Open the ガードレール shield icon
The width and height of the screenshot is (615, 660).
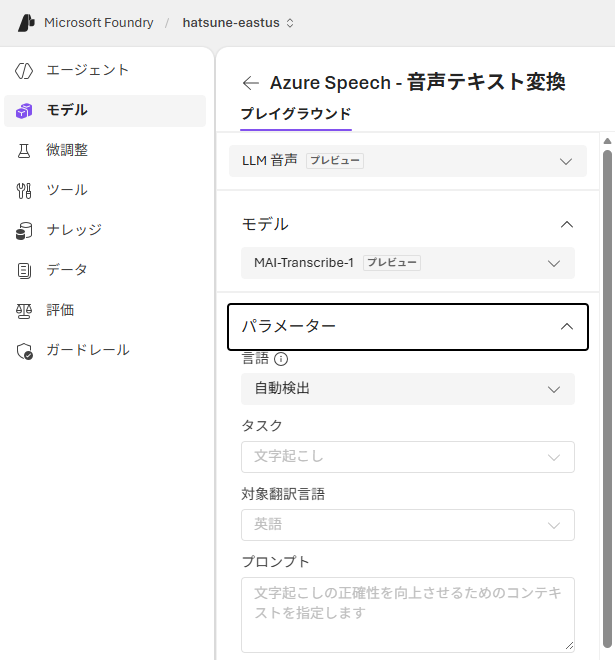coord(24,351)
